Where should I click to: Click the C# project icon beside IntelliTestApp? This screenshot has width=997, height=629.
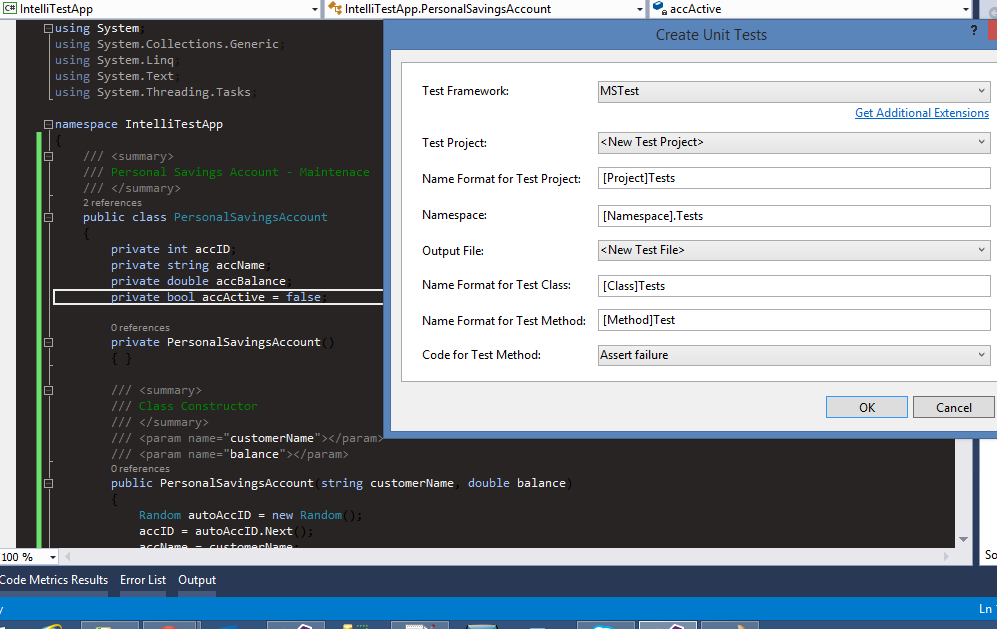[10, 8]
